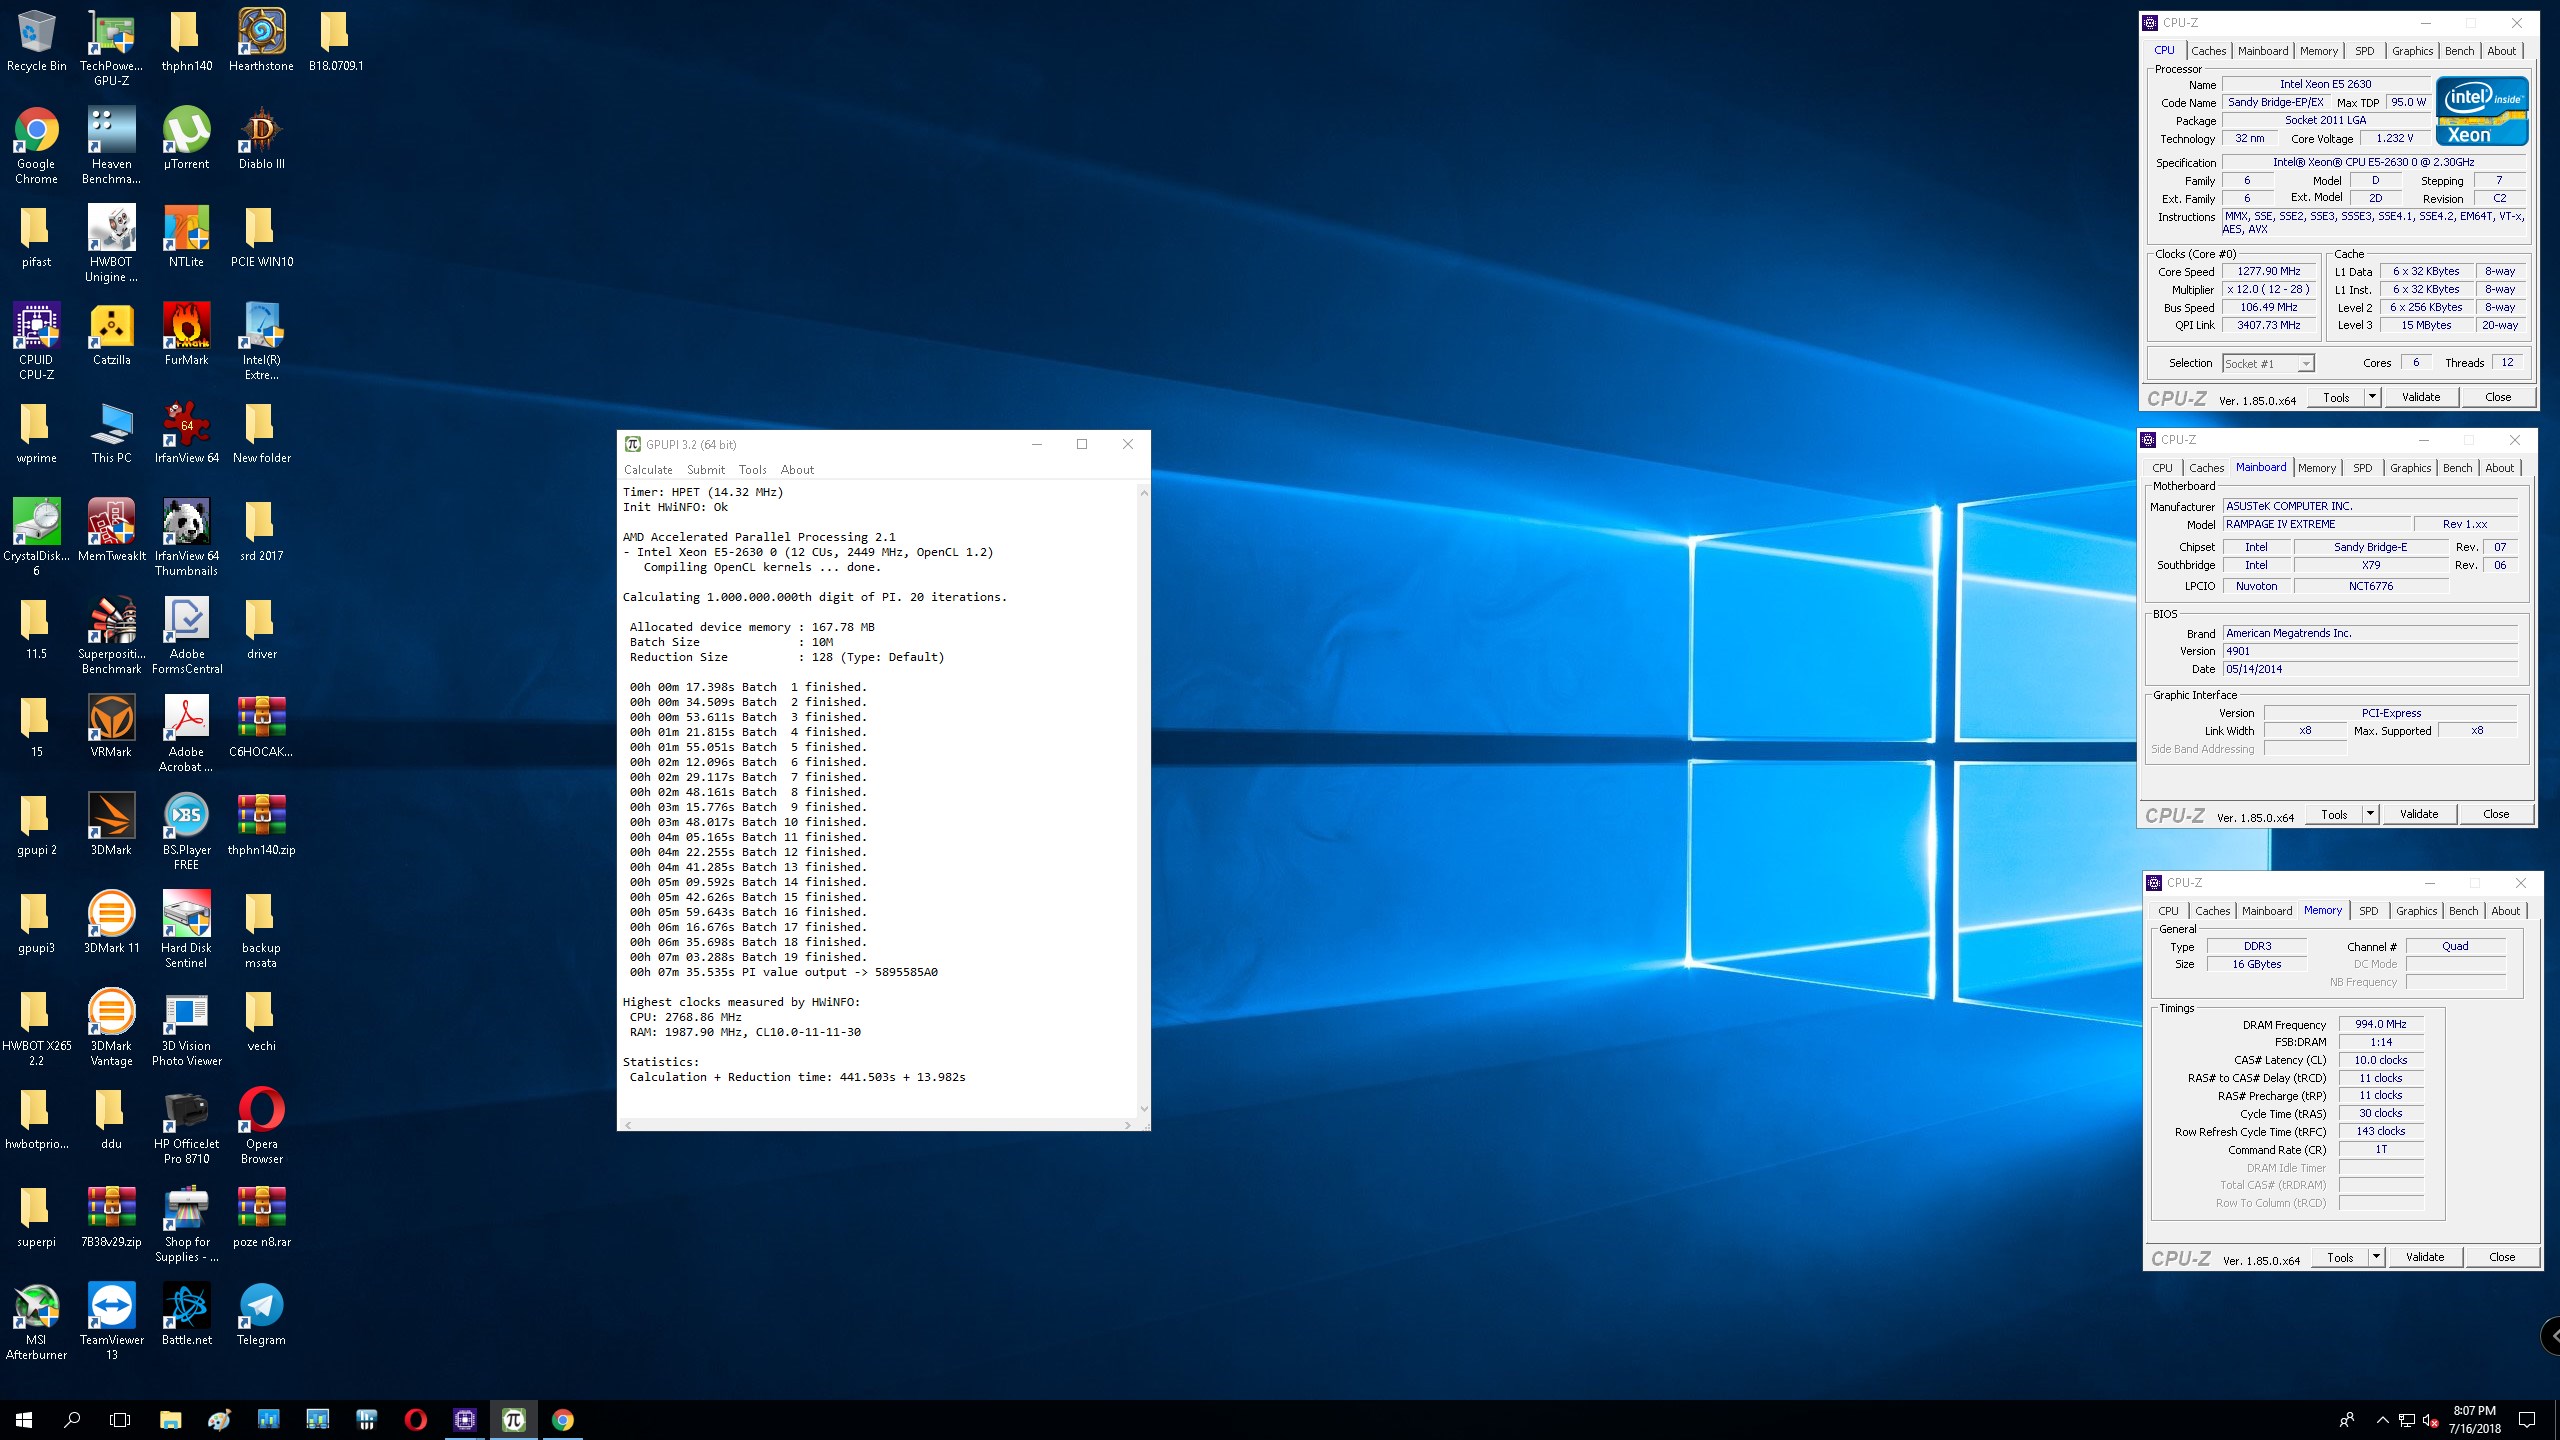The width and height of the screenshot is (2560, 1440).
Task: Select the This PC desktop icon
Action: tap(111, 432)
